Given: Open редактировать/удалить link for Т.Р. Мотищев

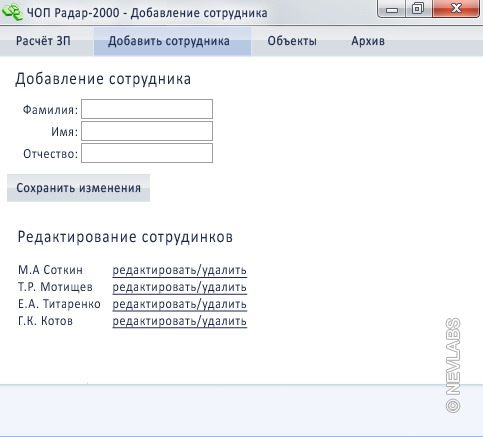Looking at the screenshot, I should (180, 287).
